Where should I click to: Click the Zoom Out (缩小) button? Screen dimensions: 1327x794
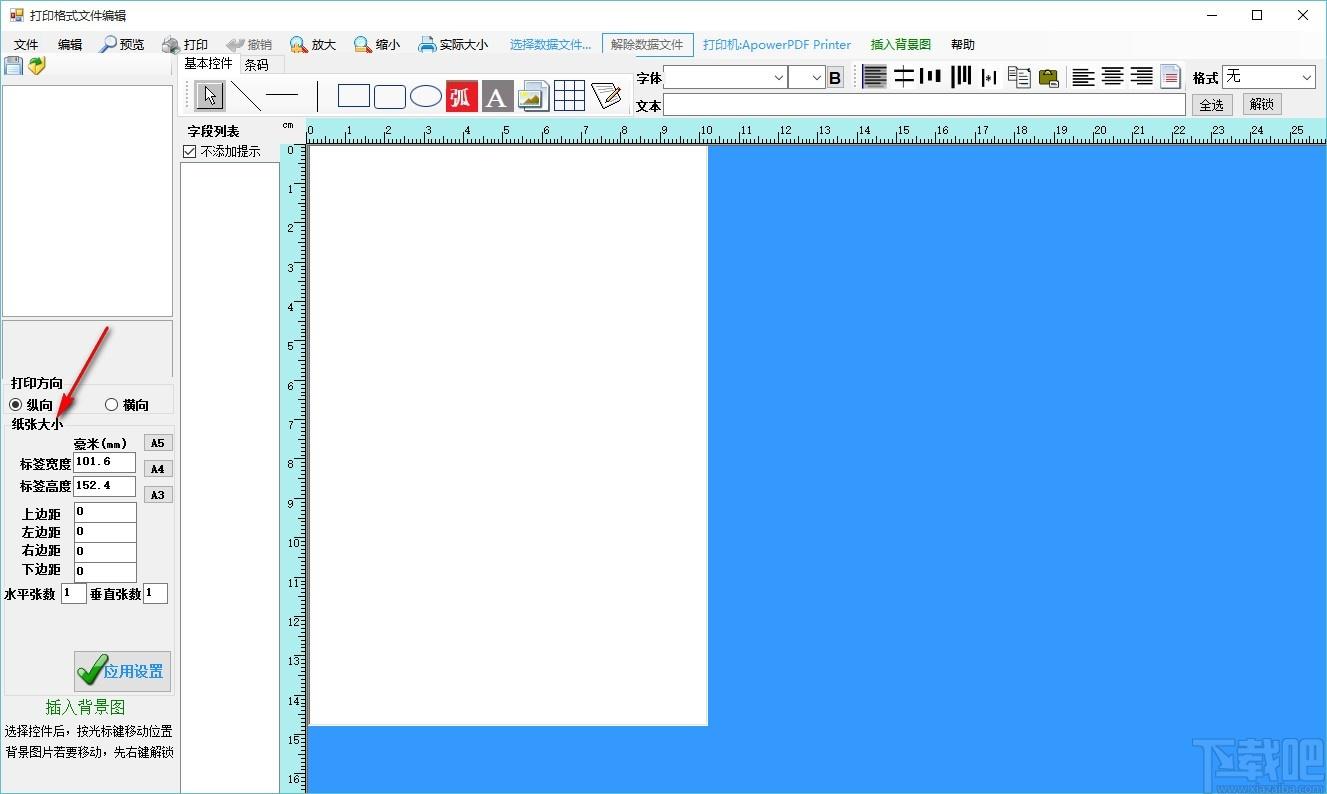pyautogui.click(x=377, y=44)
